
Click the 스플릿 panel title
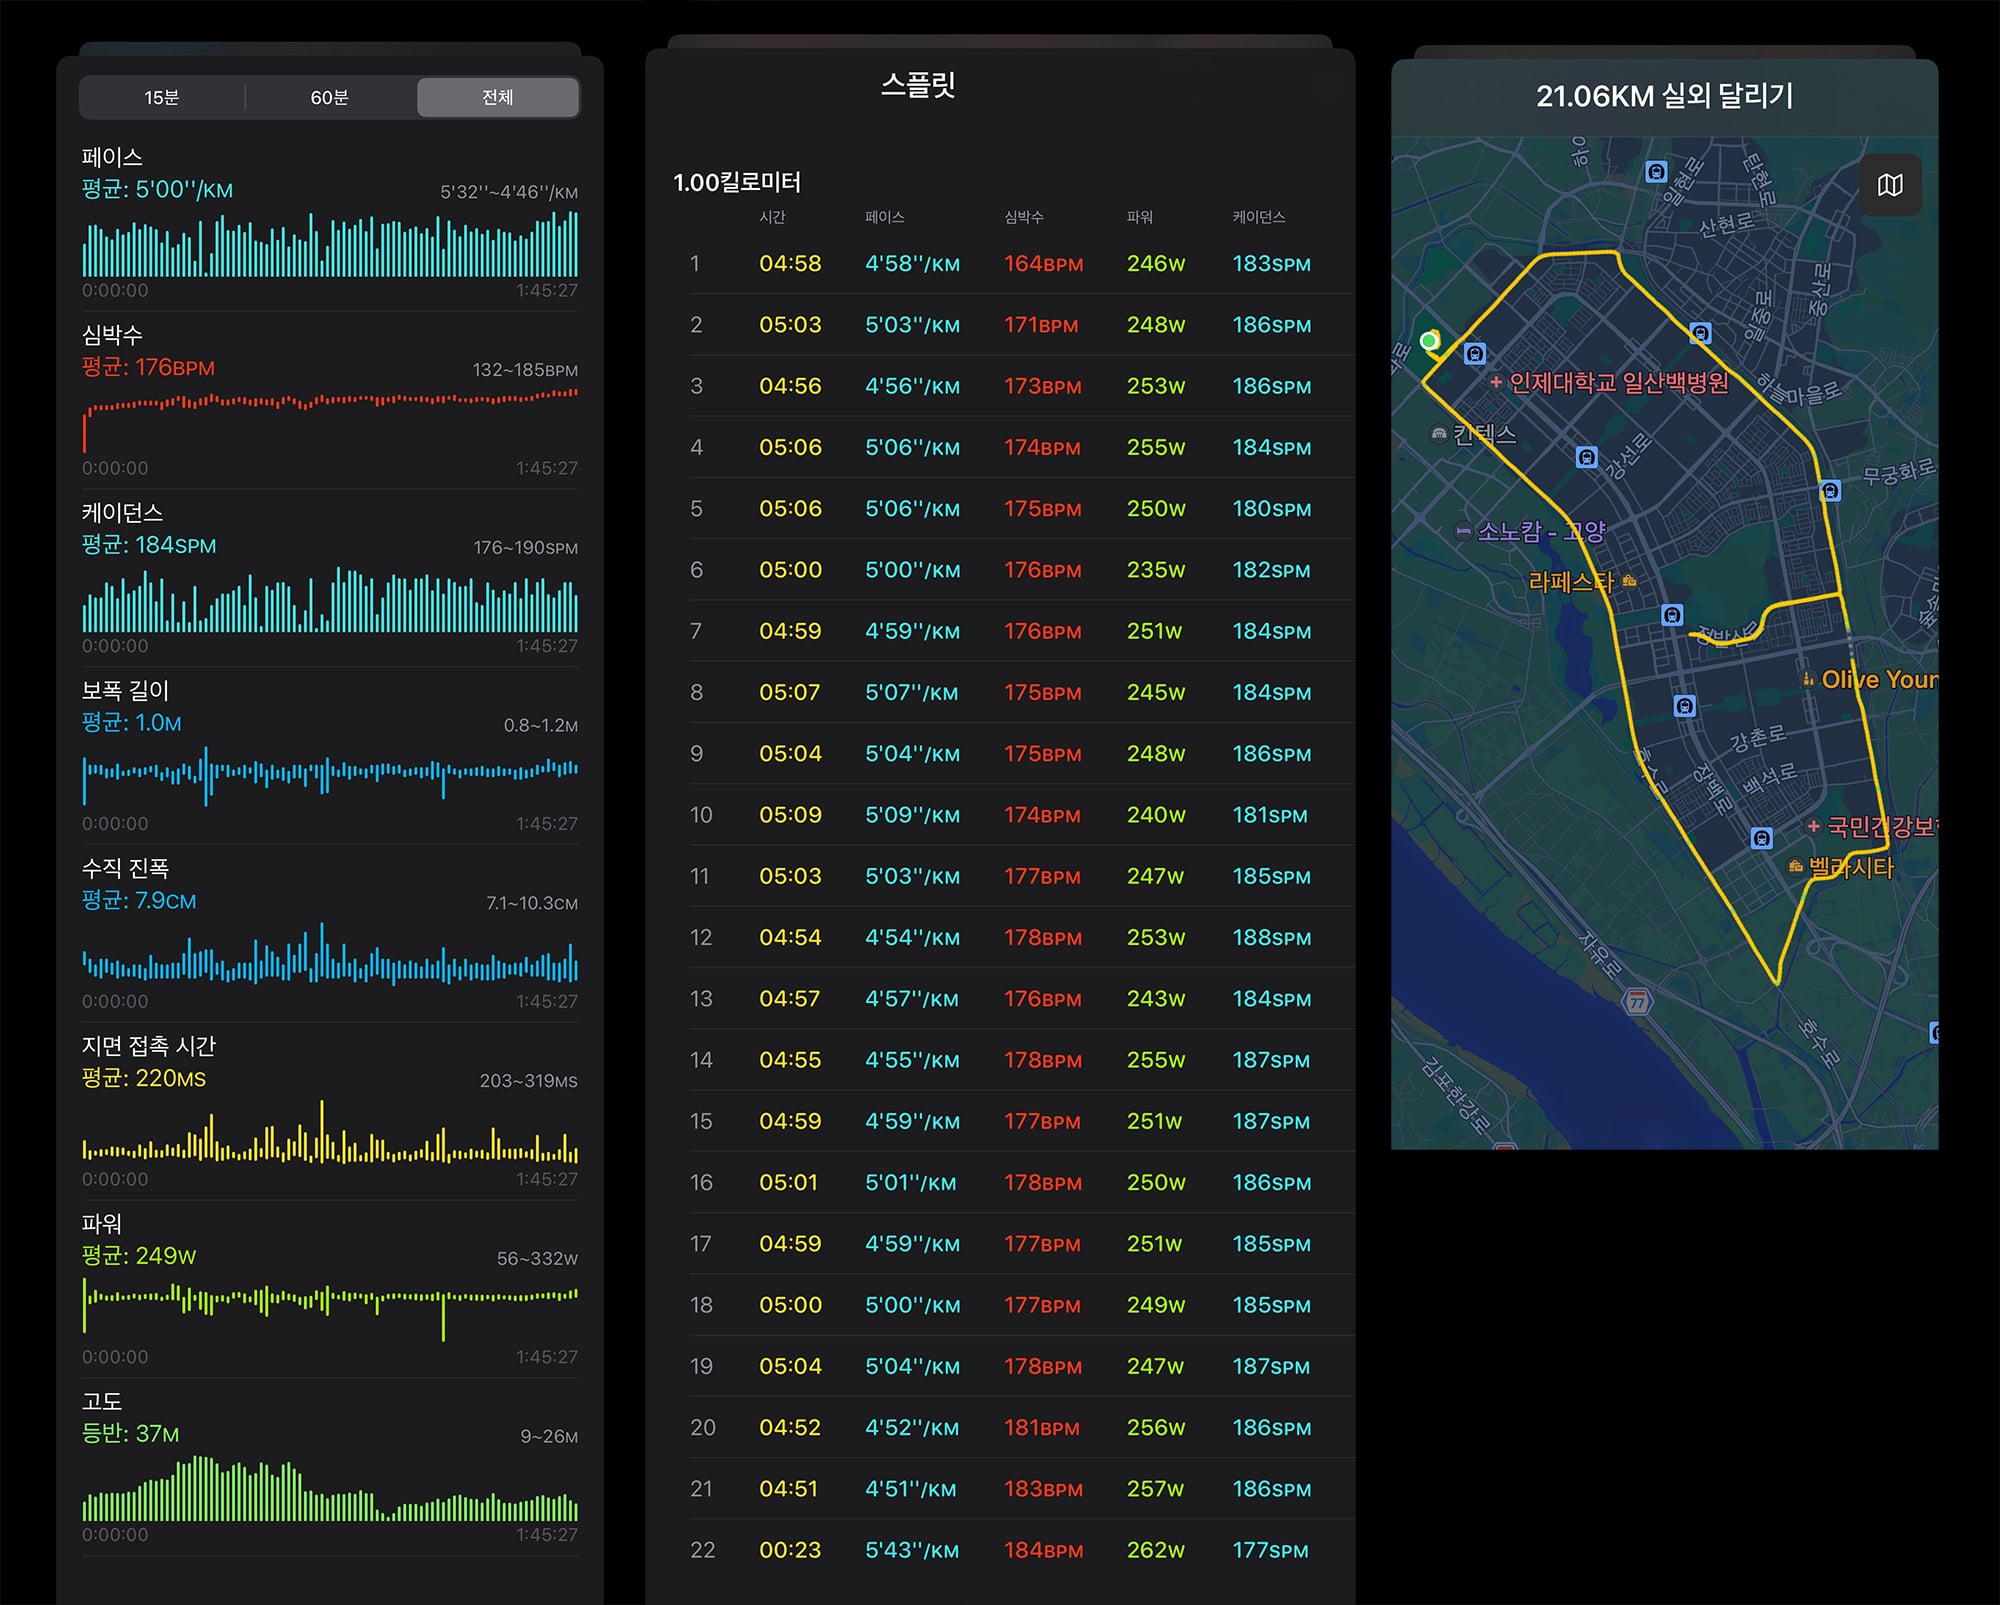(x=918, y=84)
